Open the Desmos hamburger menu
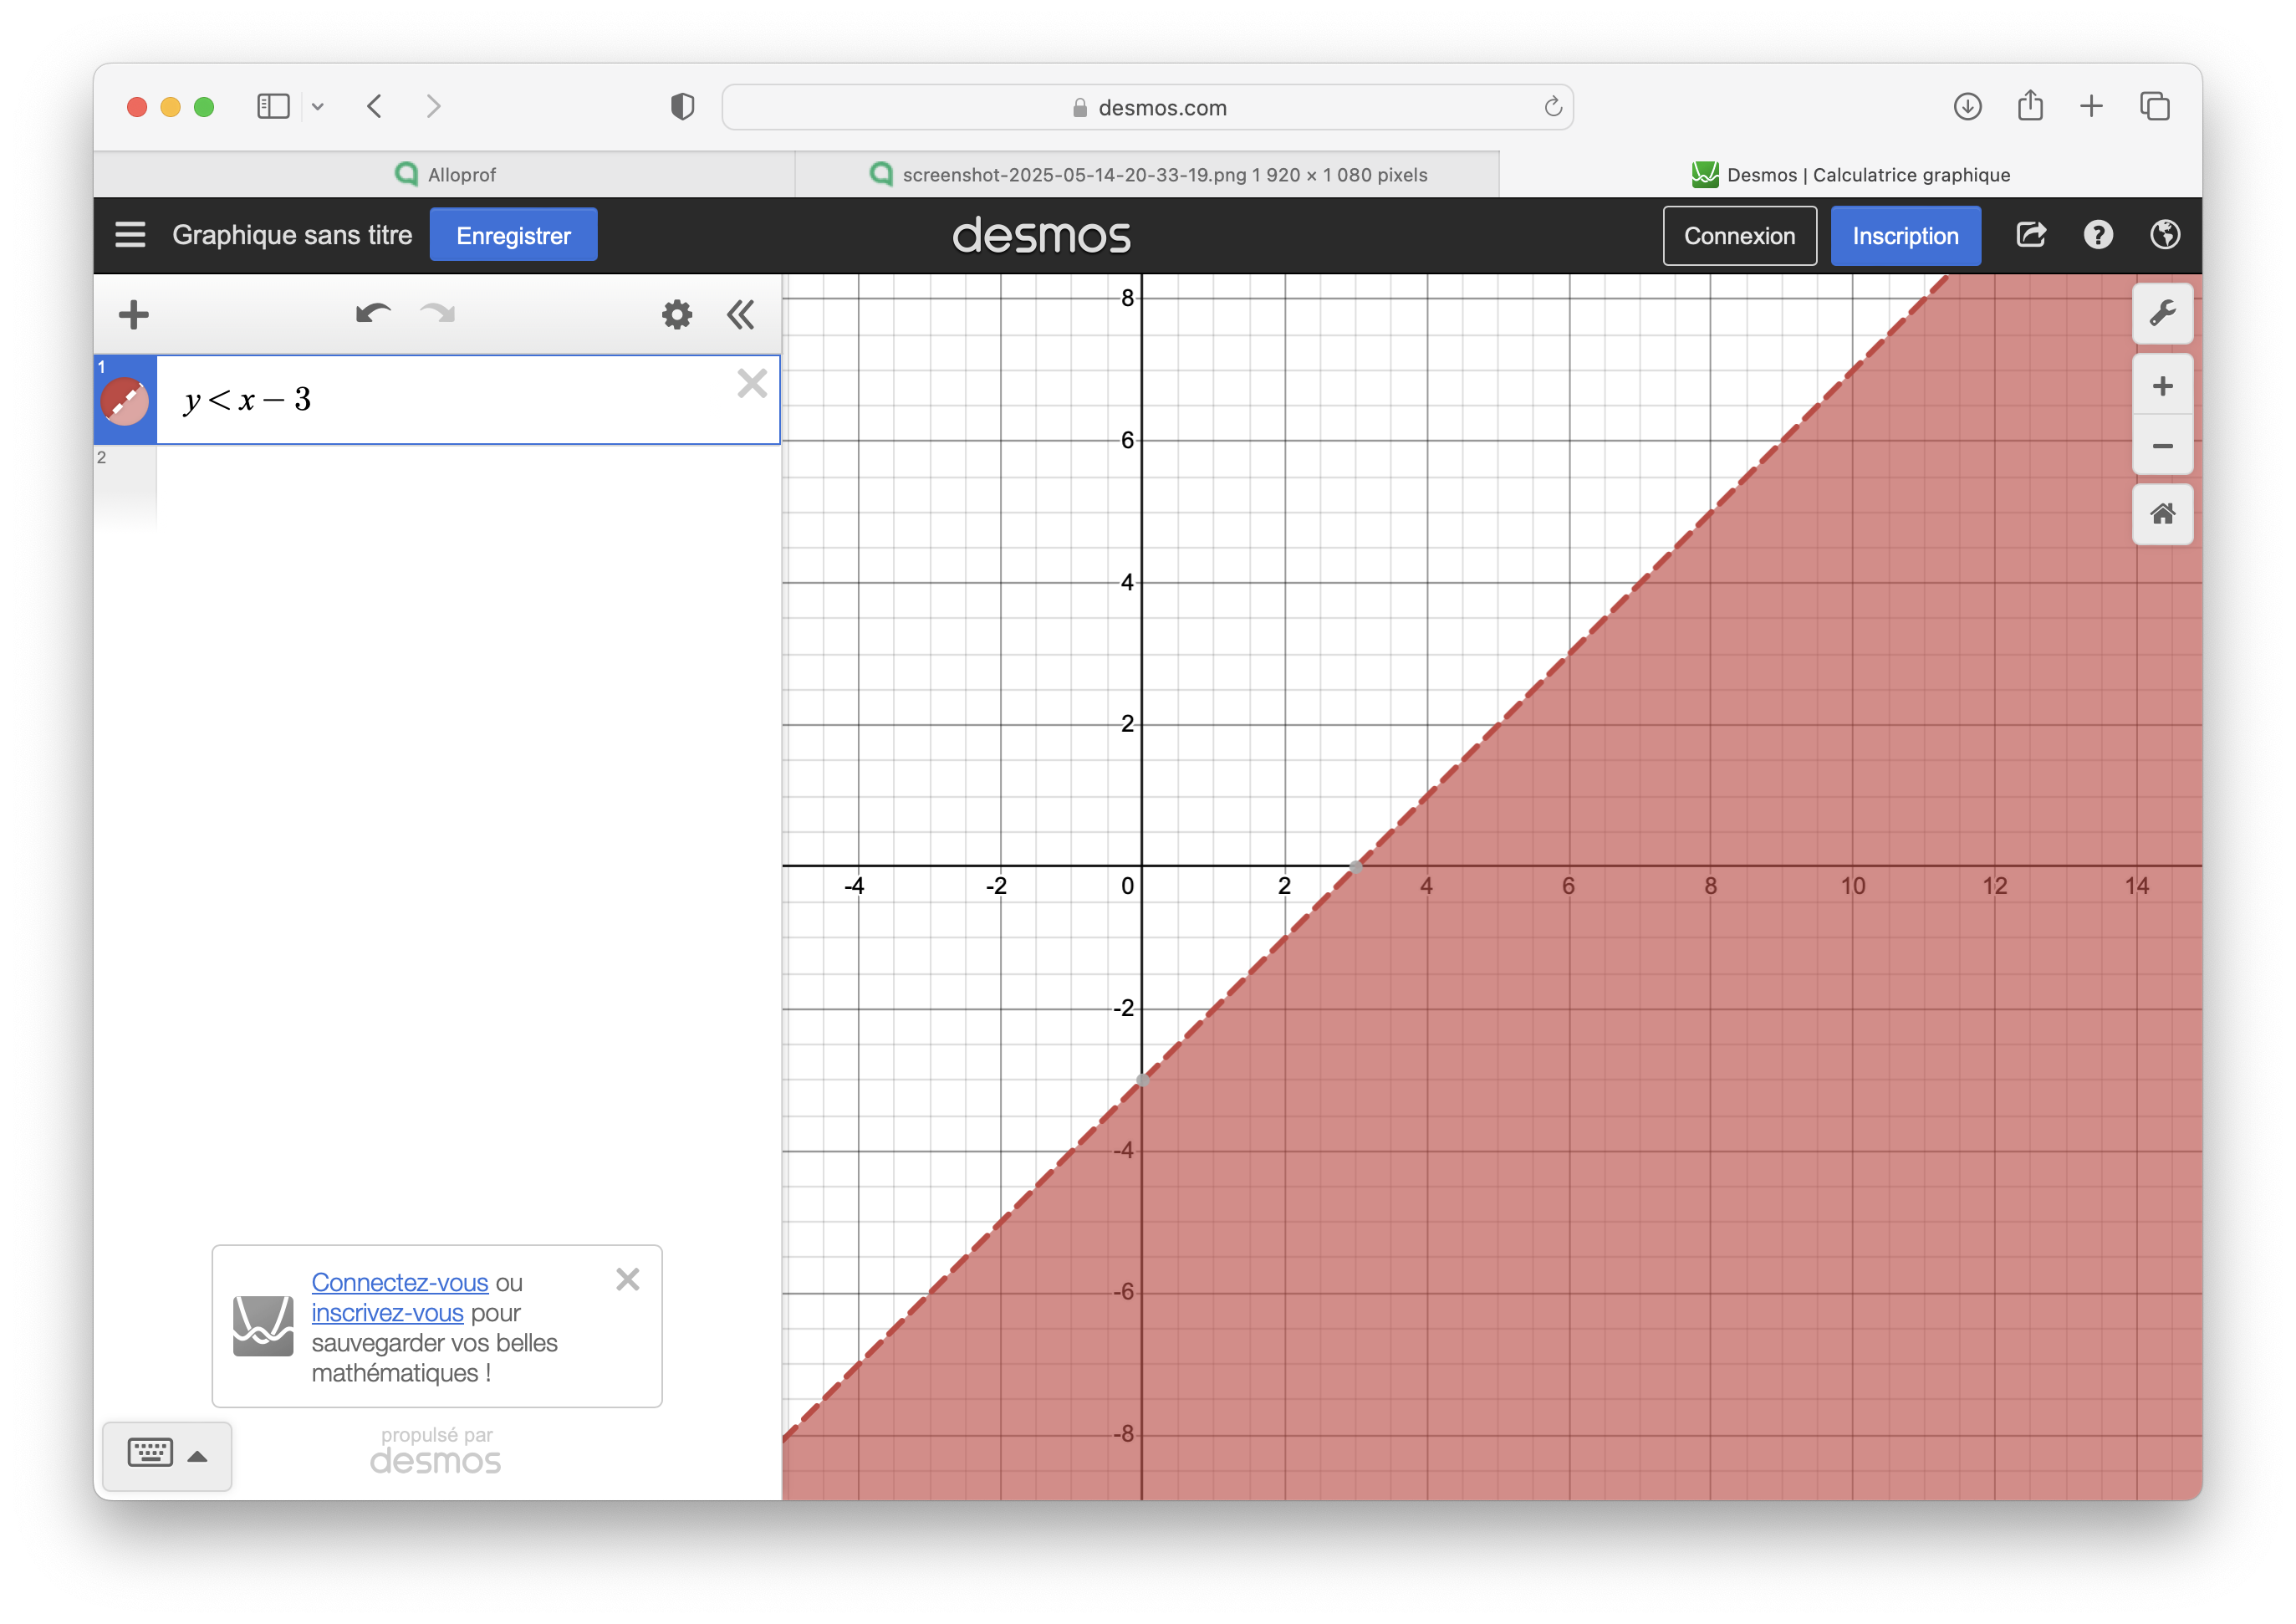The width and height of the screenshot is (2296, 1624). pyautogui.click(x=130, y=235)
